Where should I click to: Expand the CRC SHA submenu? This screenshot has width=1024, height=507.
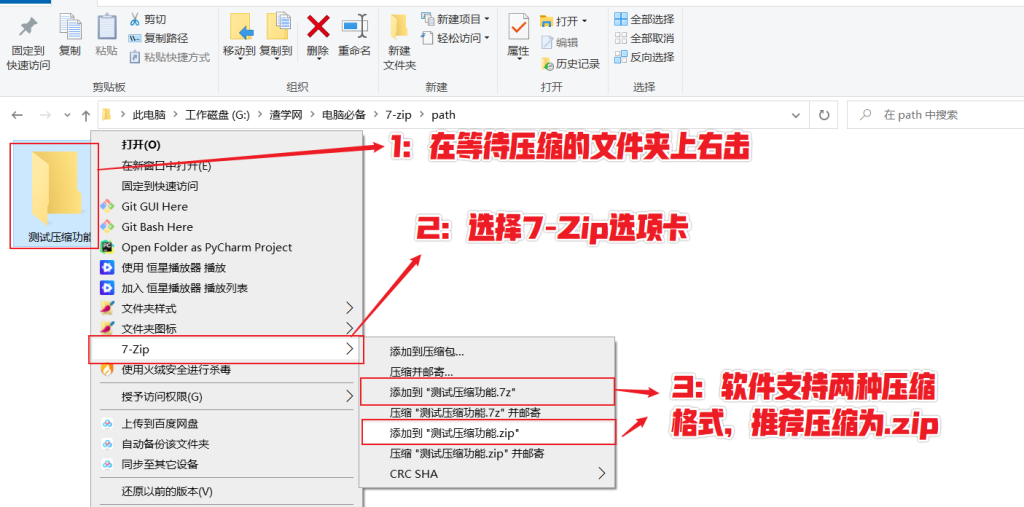pyautogui.click(x=487, y=474)
